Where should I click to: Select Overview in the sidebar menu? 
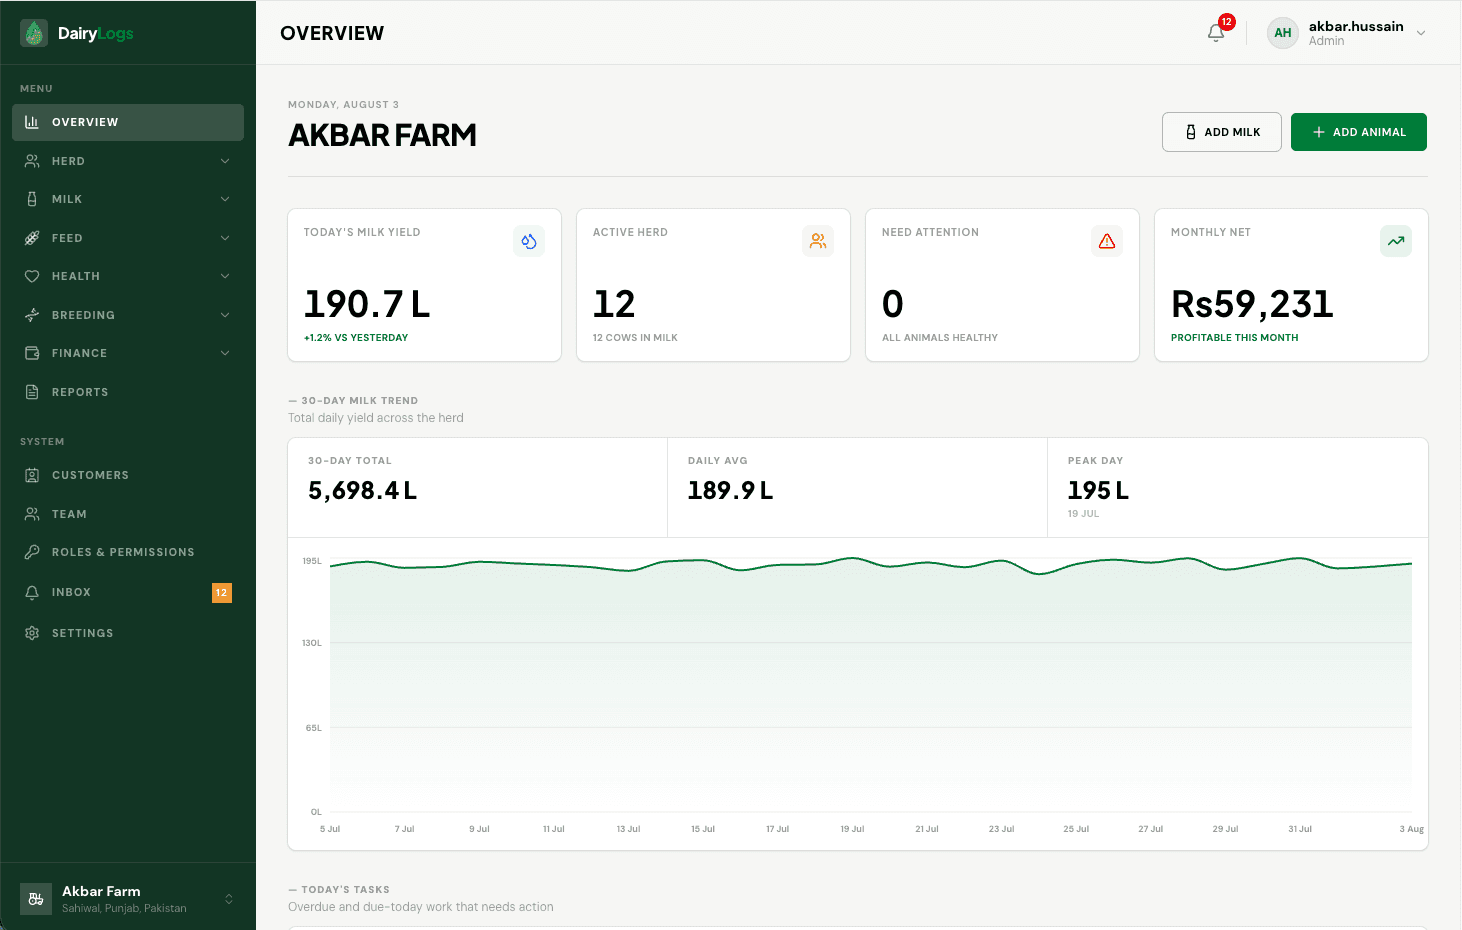point(128,122)
